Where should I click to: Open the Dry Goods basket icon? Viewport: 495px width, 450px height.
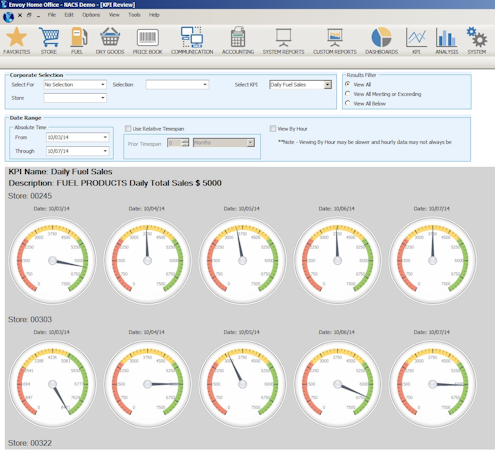[110, 37]
